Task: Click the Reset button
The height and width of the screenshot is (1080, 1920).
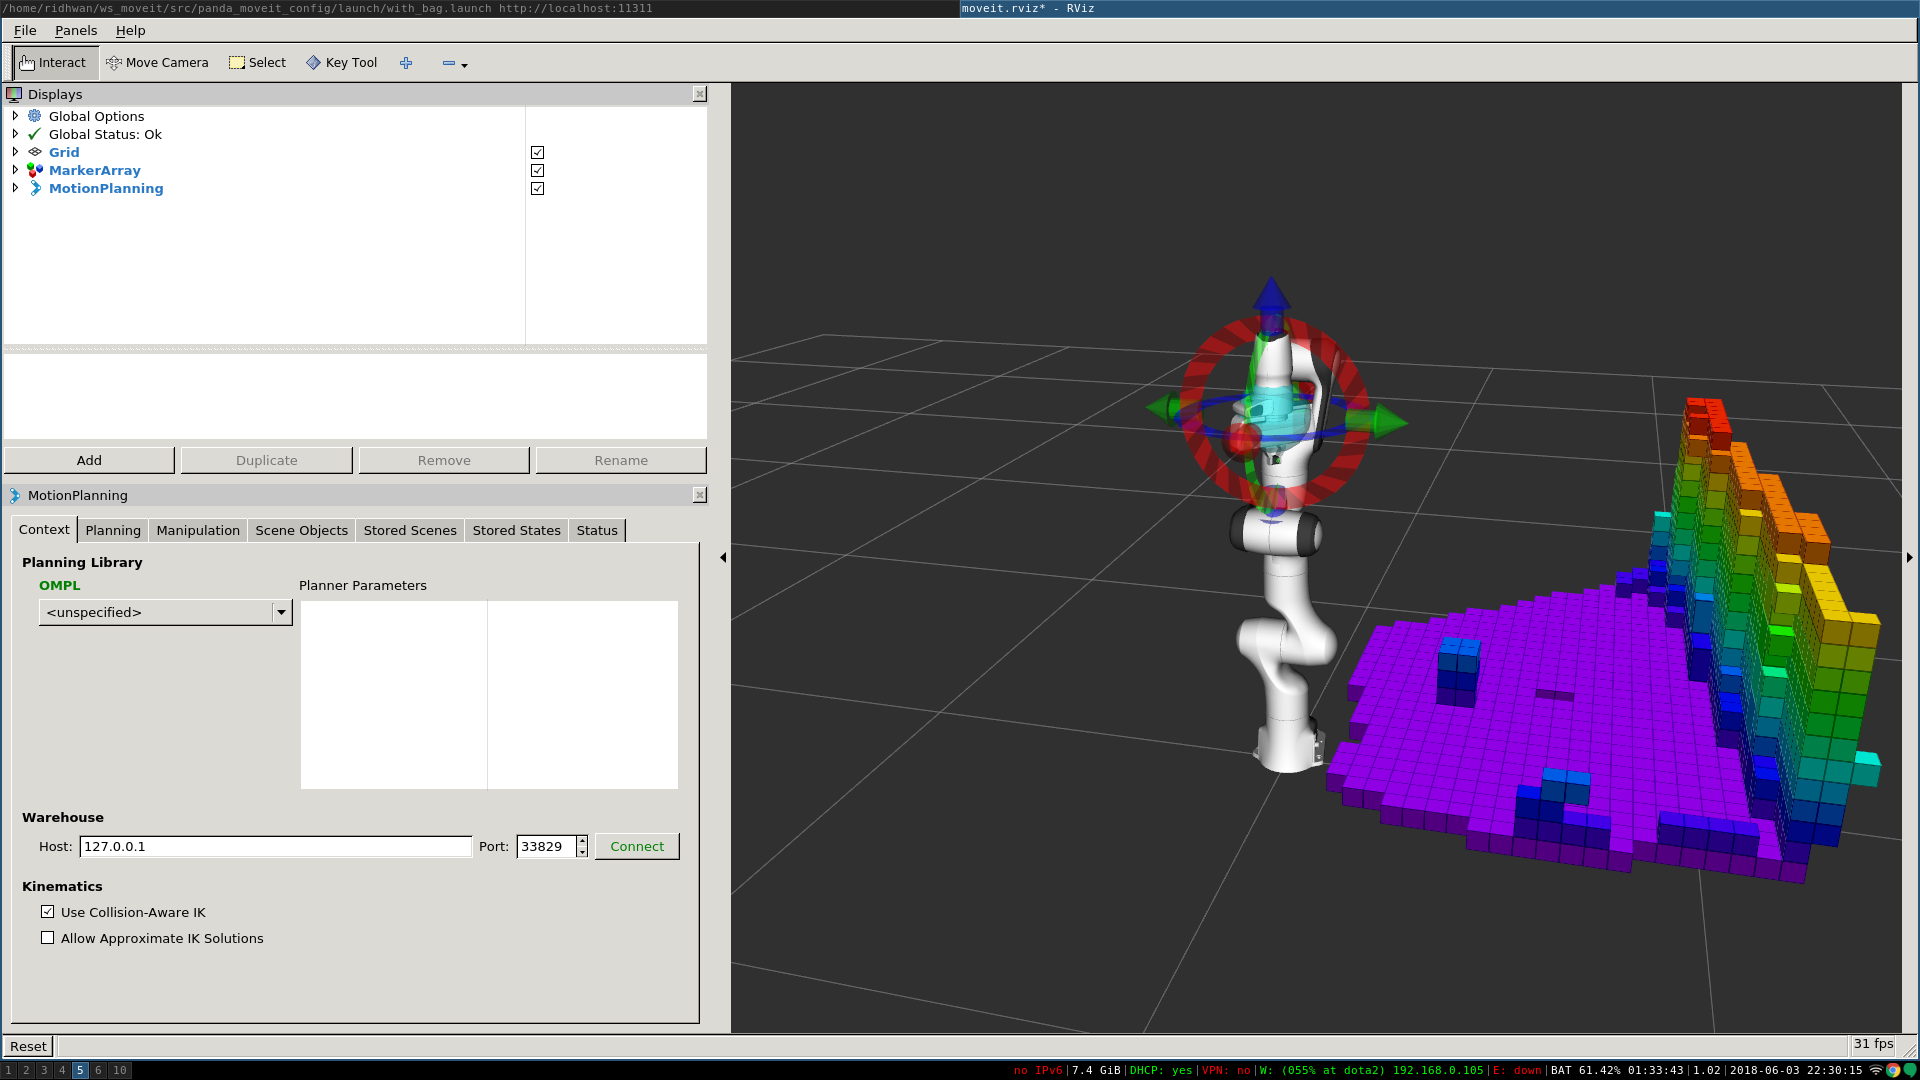Action: click(28, 1046)
